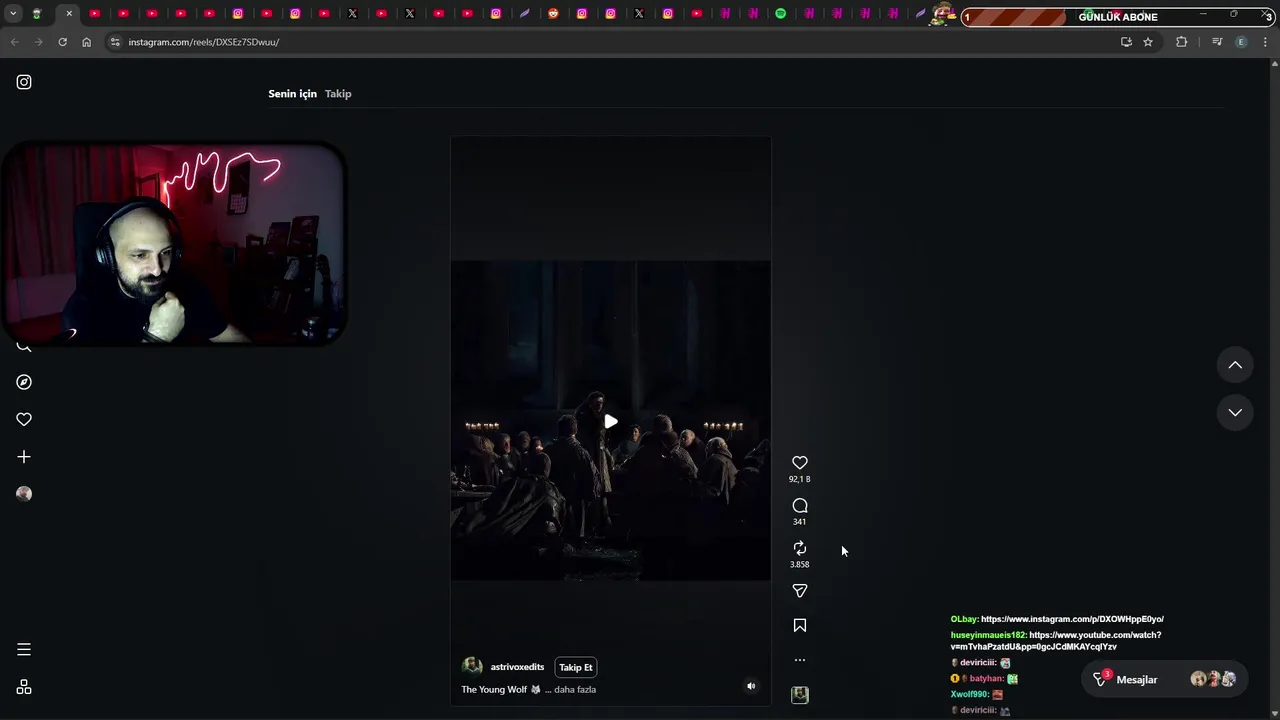The height and width of the screenshot is (720, 1280).
Task: Click the 3.858 reposts count
Action: 800,564
